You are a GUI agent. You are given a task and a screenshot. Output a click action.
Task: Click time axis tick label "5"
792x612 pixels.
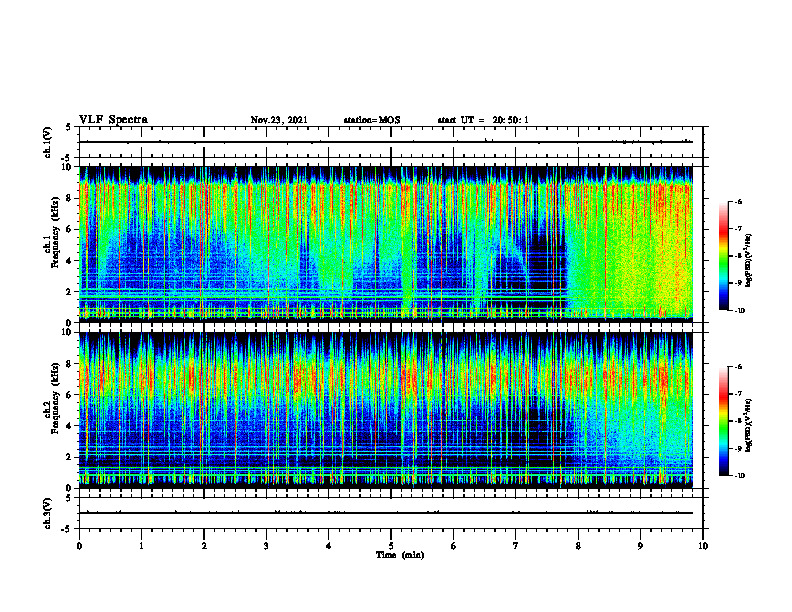(x=391, y=546)
